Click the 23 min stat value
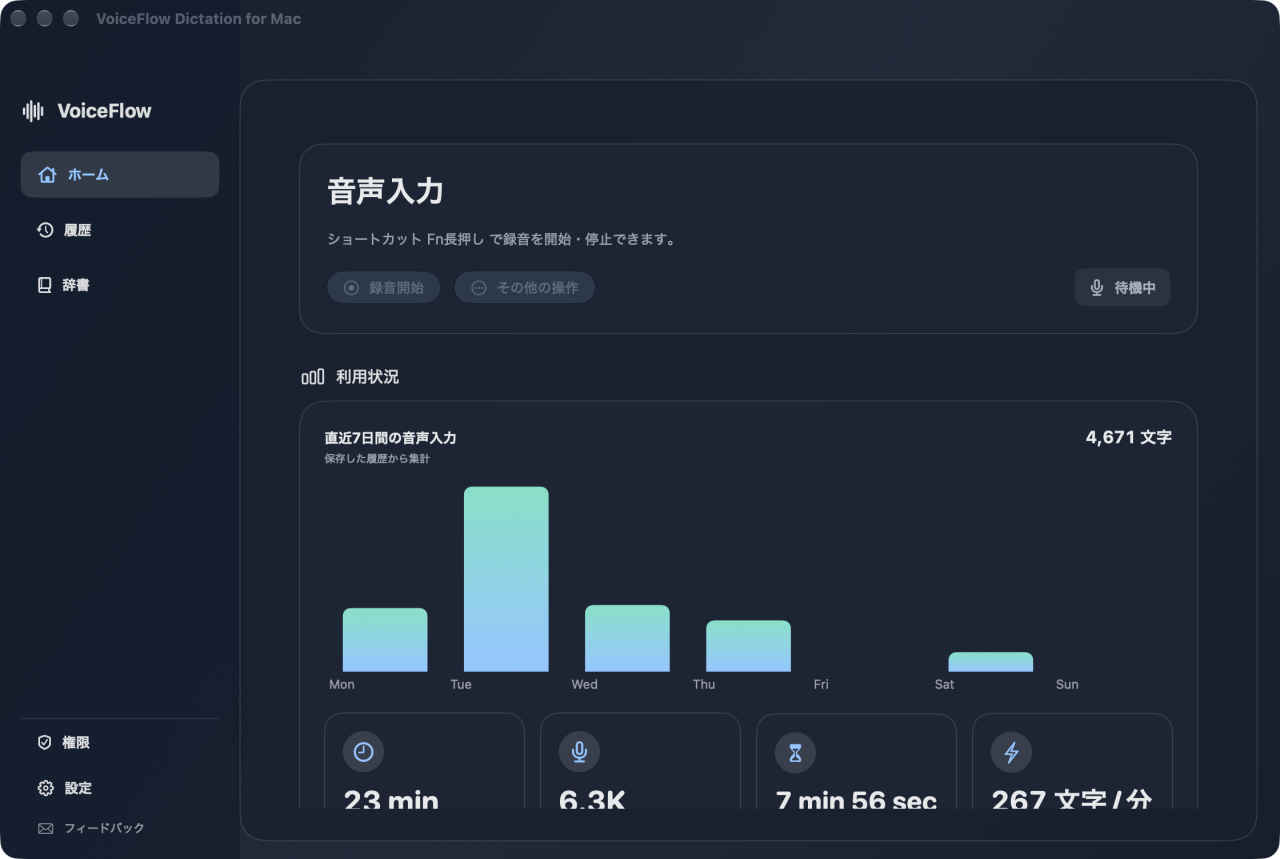1280x859 pixels. tap(391, 800)
